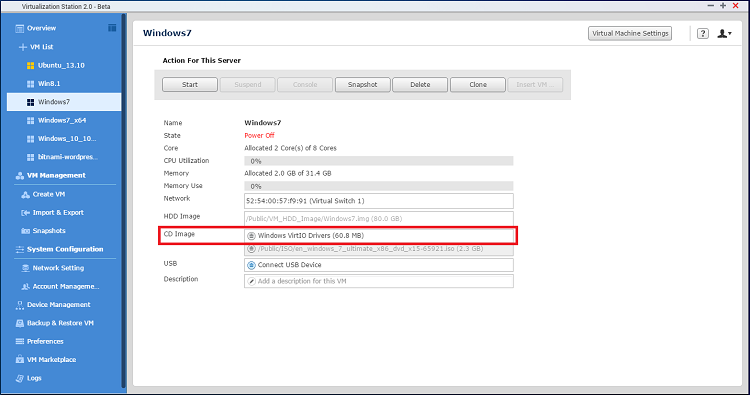
Task: Click the HDD Image path field
Action: tap(379, 219)
